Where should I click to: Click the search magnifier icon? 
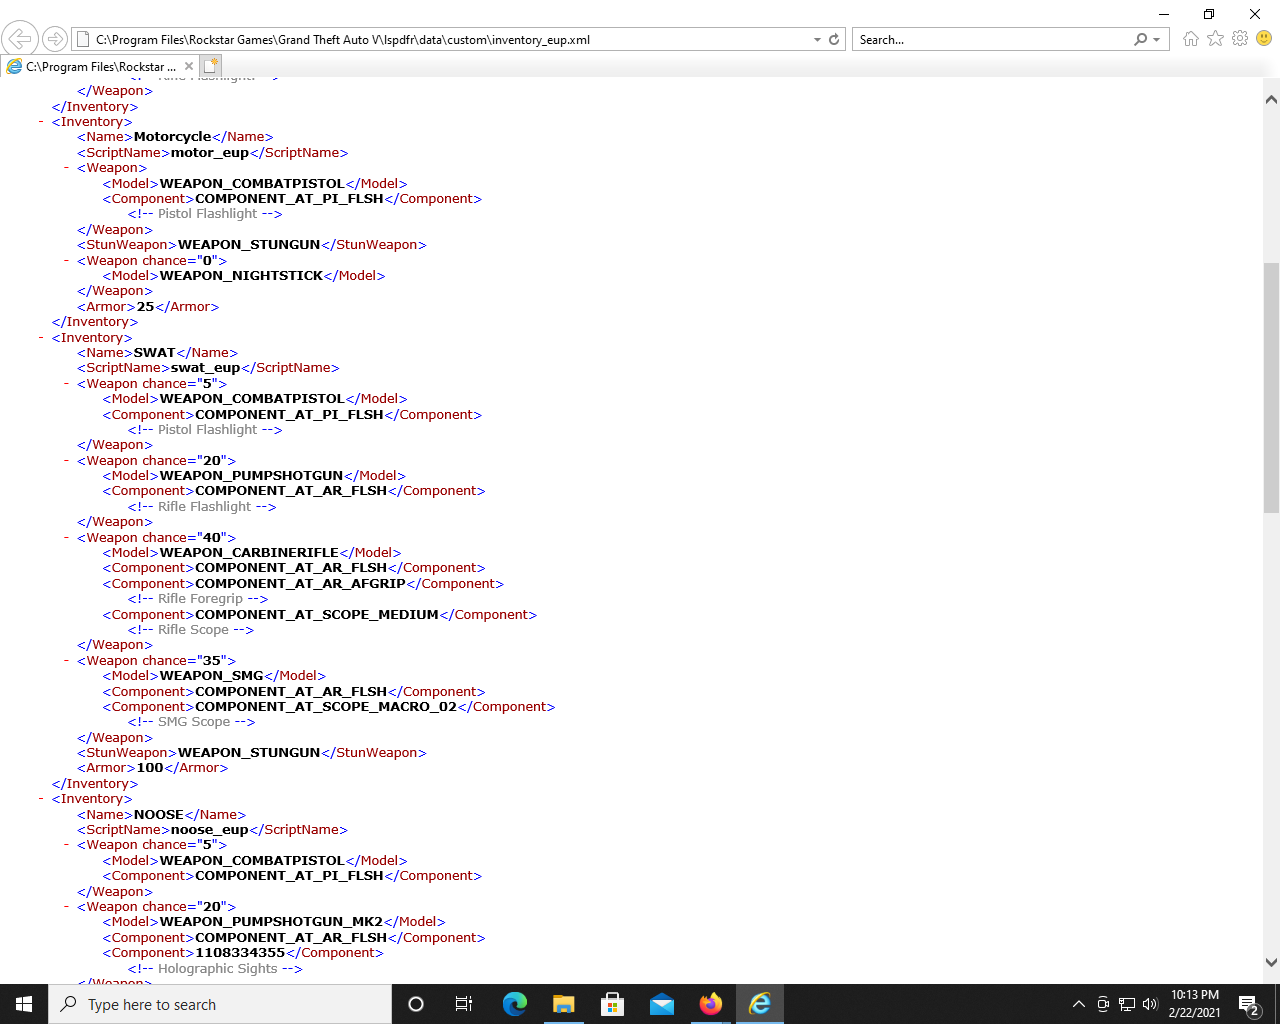(x=1141, y=39)
